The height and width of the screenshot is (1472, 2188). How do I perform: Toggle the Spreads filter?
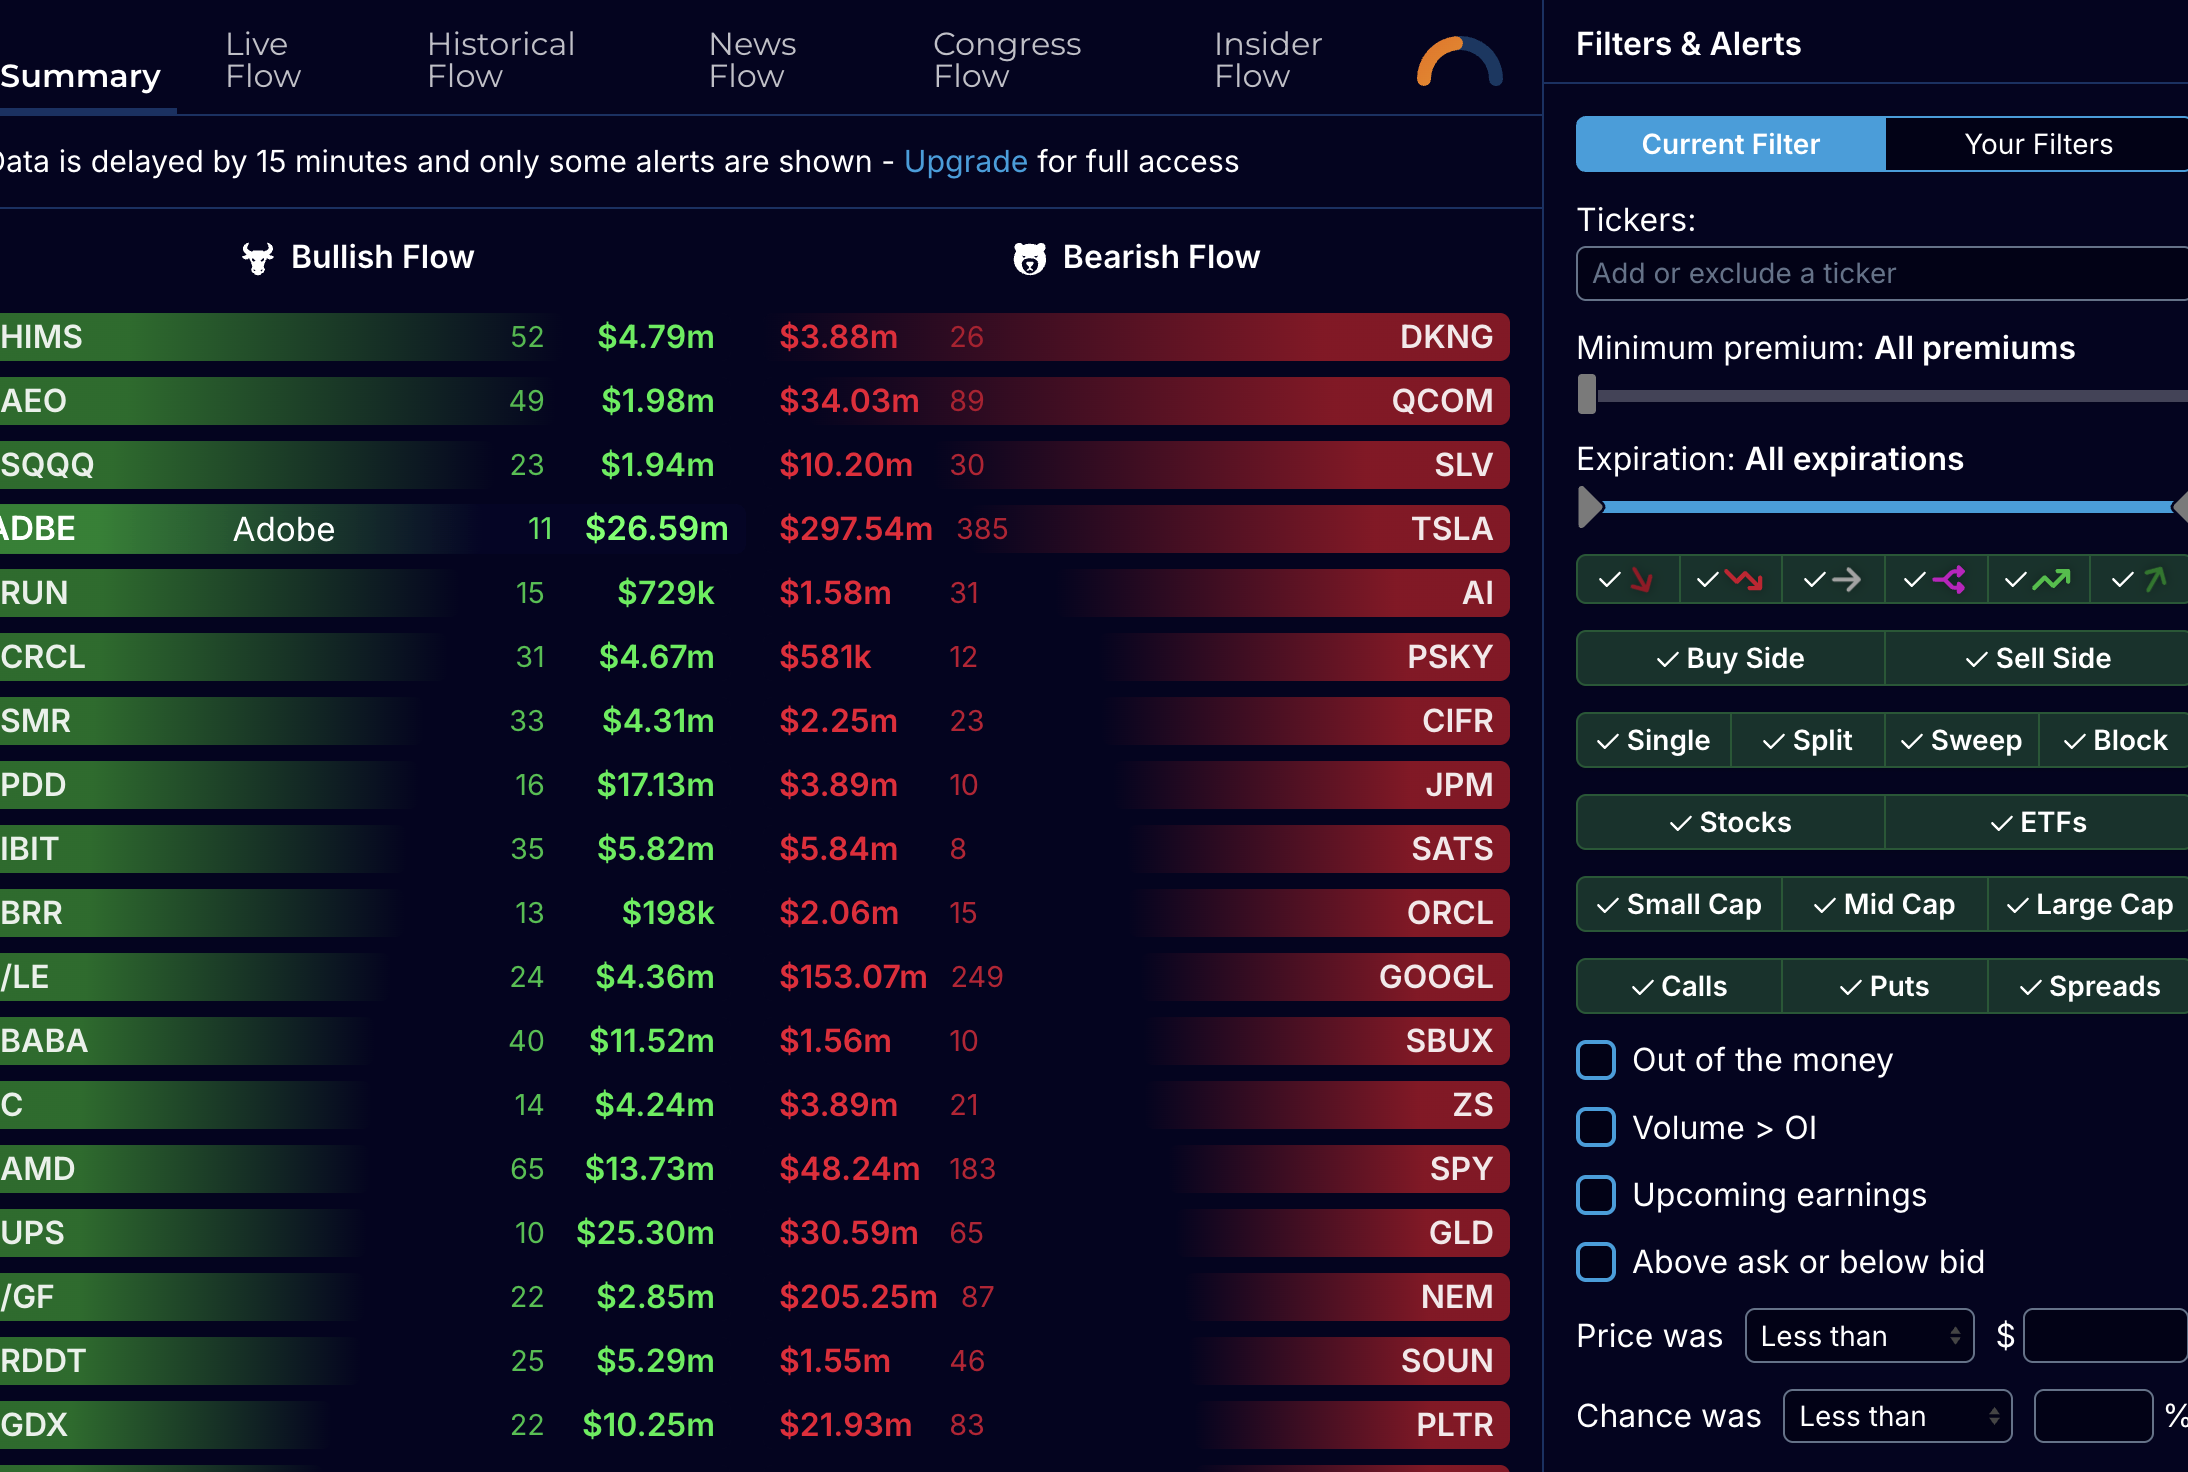[2089, 986]
